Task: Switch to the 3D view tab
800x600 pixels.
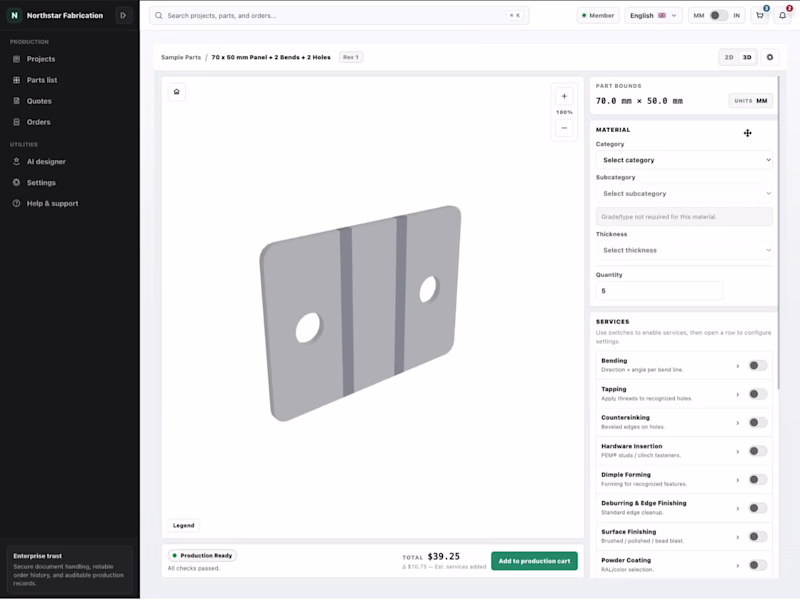Action: pyautogui.click(x=747, y=57)
